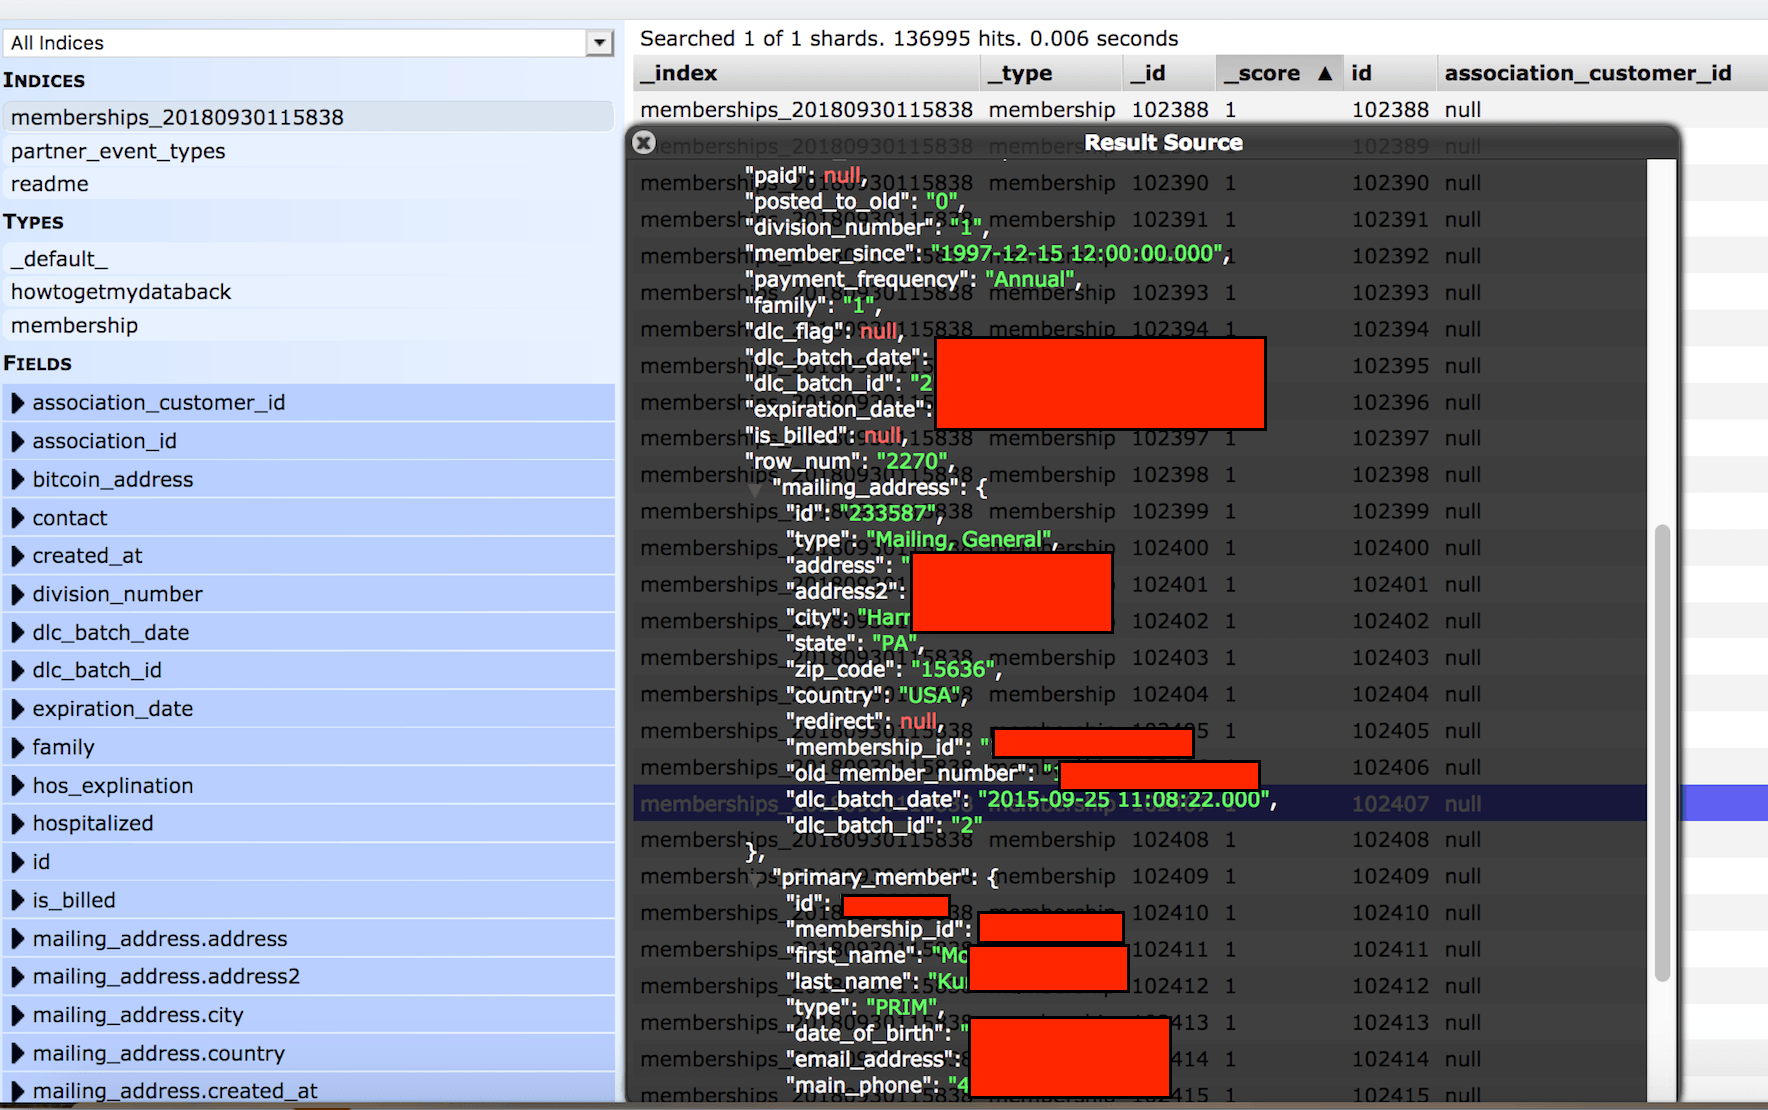Select the mailing address id 233587

[888, 514]
